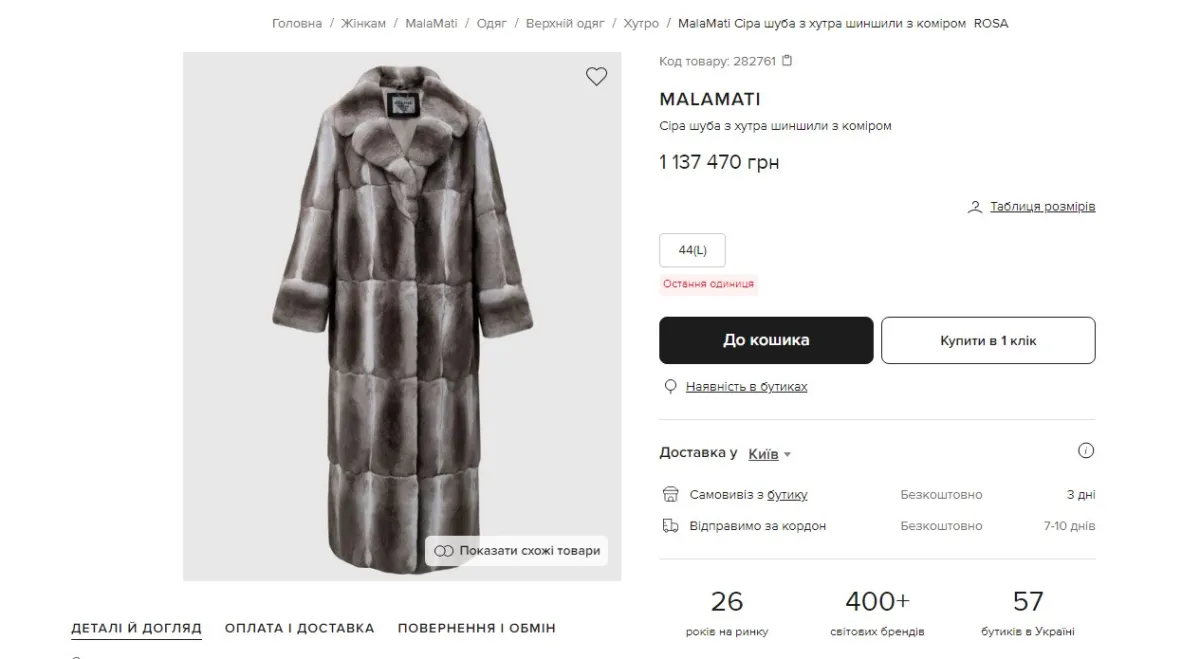
Task: Select size 44(L)
Action: click(x=692, y=250)
